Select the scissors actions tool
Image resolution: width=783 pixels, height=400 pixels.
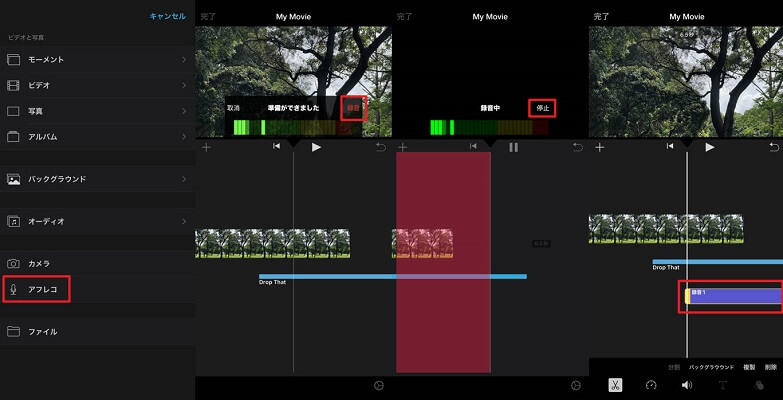615,386
